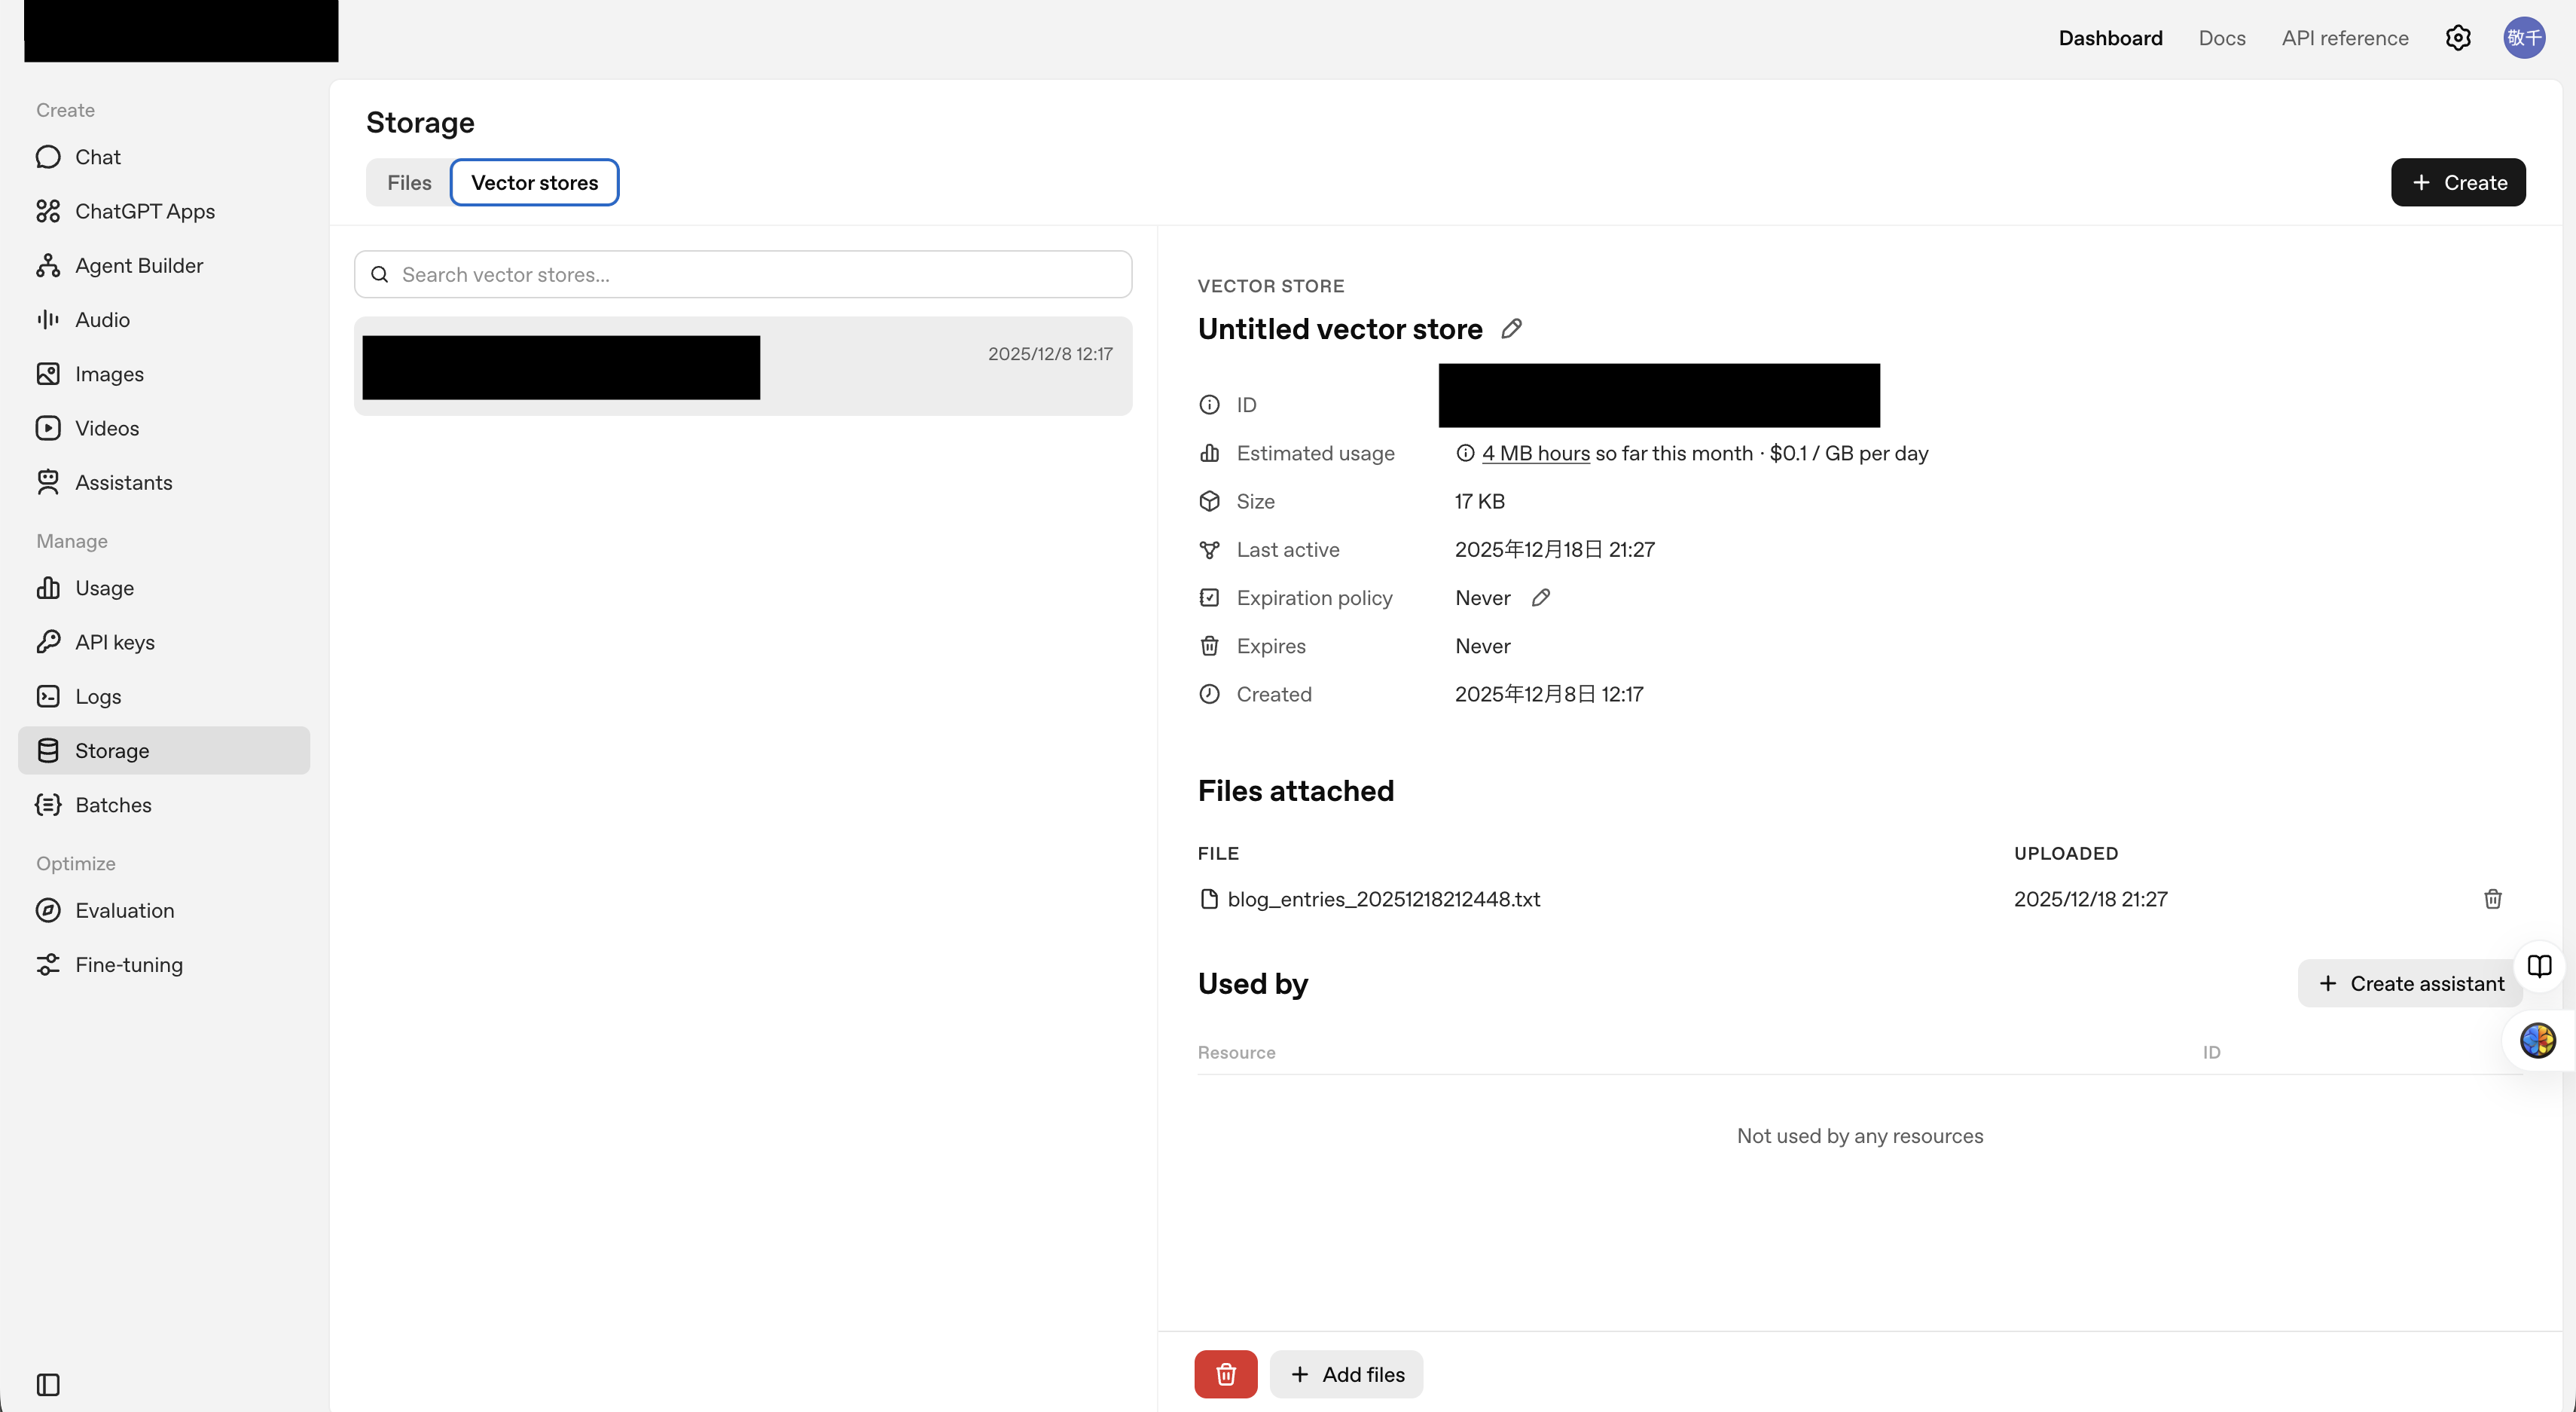Open settings gear icon in header

(2458, 38)
